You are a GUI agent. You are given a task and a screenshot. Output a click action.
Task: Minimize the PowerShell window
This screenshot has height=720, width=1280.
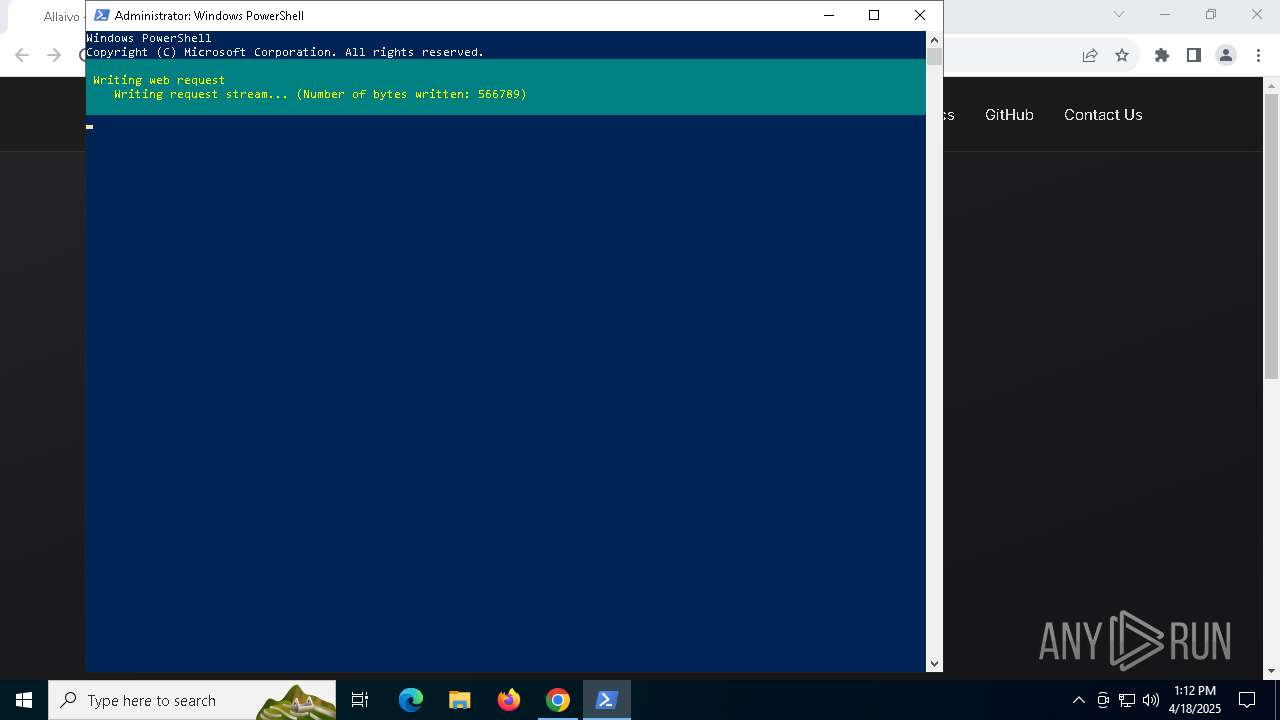(x=828, y=15)
